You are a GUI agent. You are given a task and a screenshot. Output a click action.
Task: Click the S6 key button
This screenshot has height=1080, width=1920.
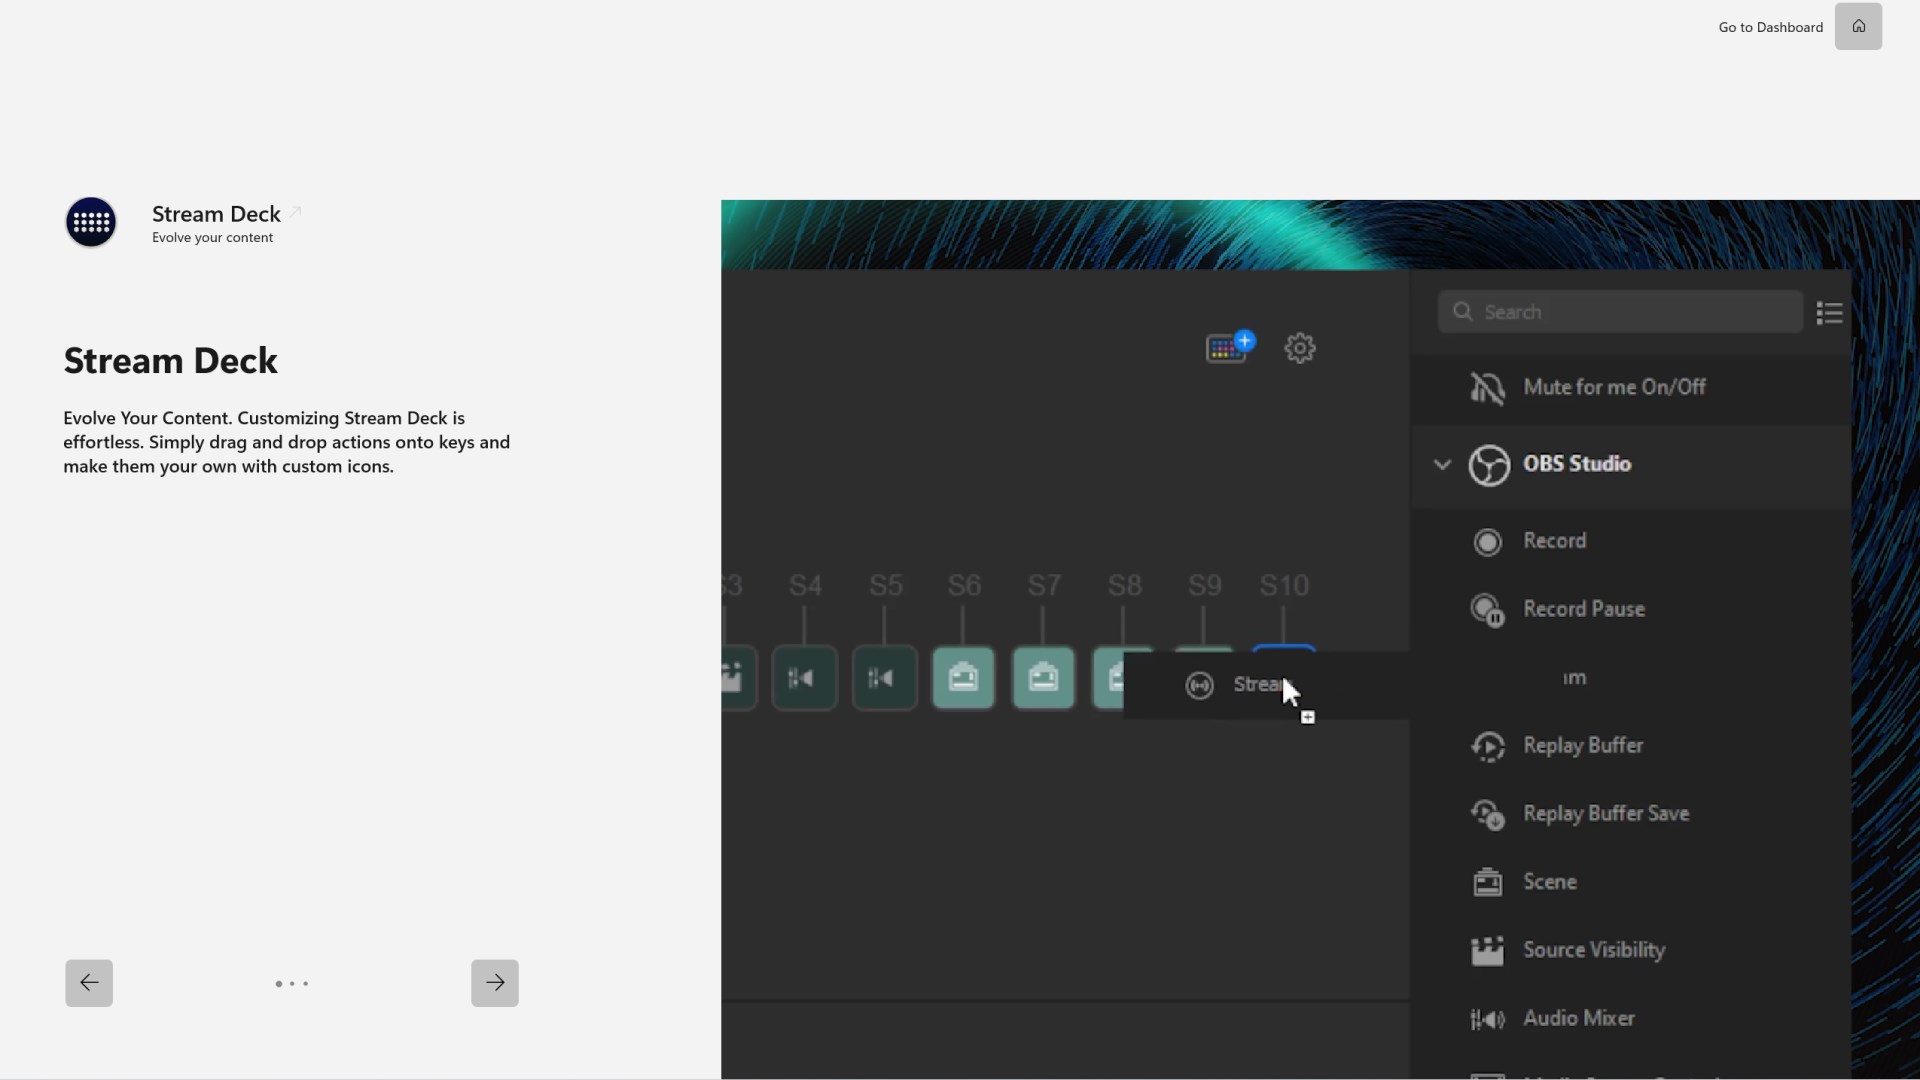tap(963, 678)
